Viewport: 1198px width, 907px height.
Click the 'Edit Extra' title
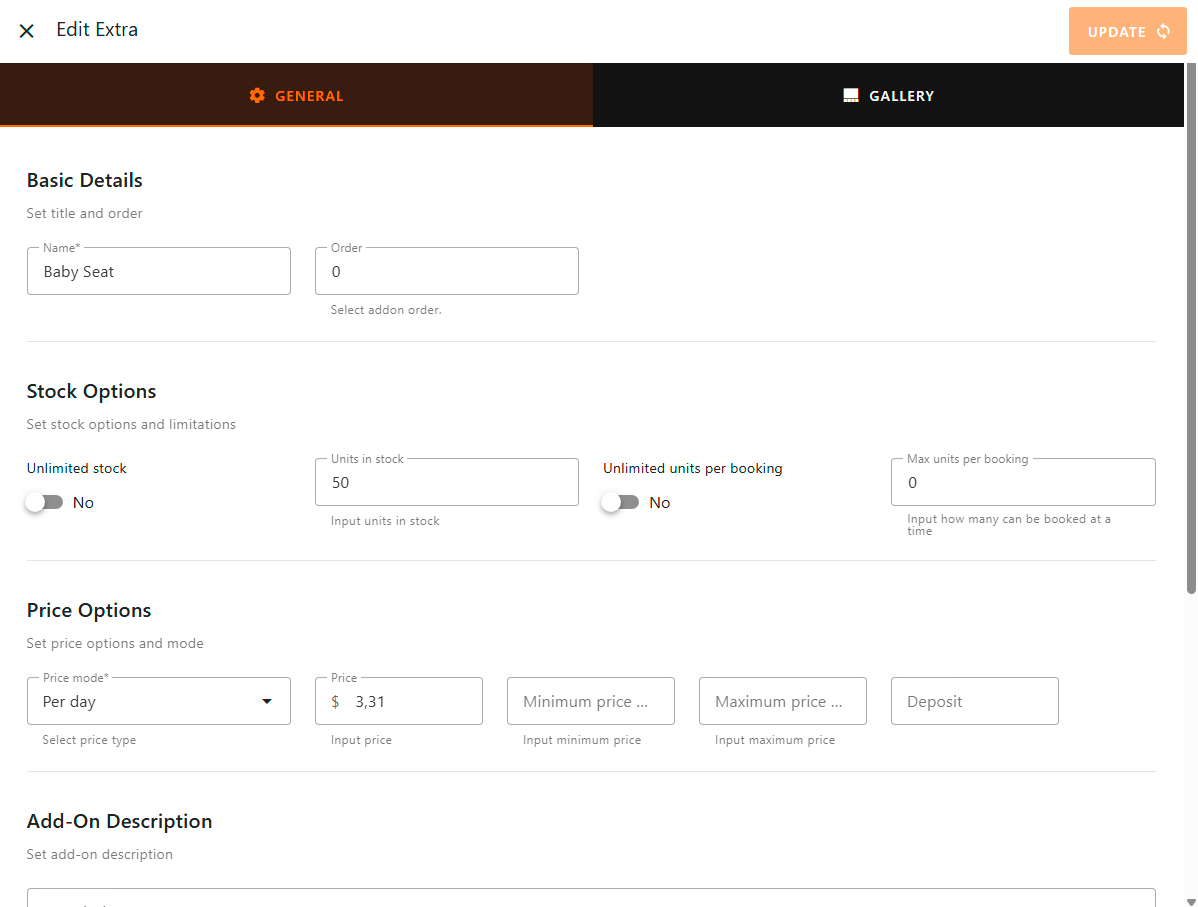[97, 30]
